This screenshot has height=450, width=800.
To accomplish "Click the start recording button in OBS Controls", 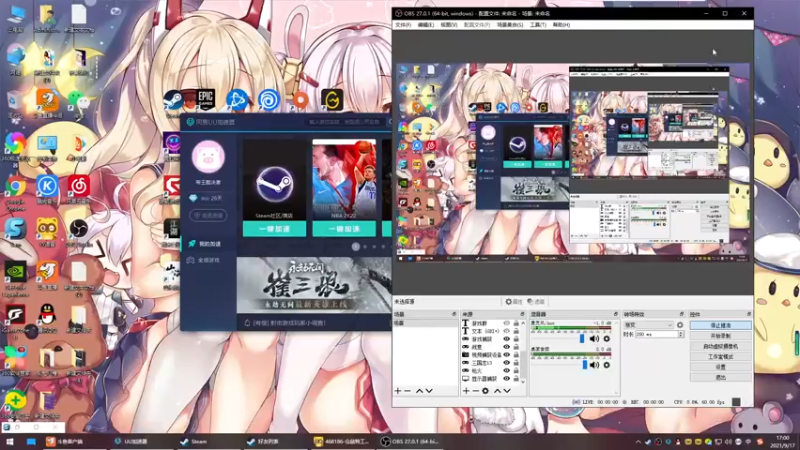I will [x=720, y=336].
